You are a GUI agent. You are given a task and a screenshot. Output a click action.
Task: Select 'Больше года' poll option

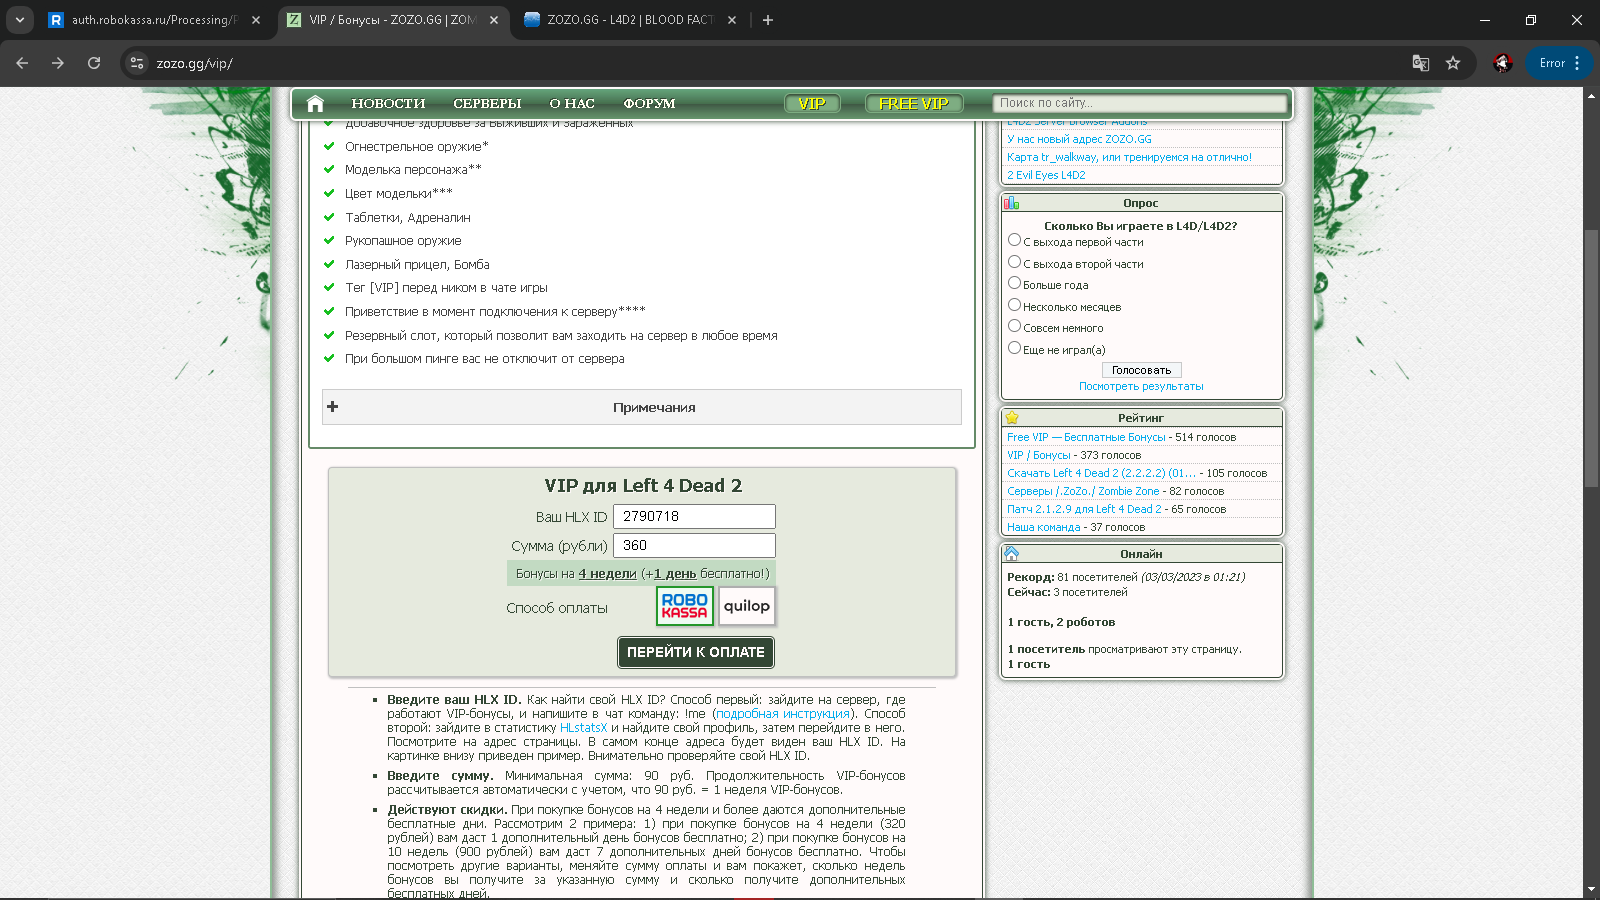(1014, 283)
